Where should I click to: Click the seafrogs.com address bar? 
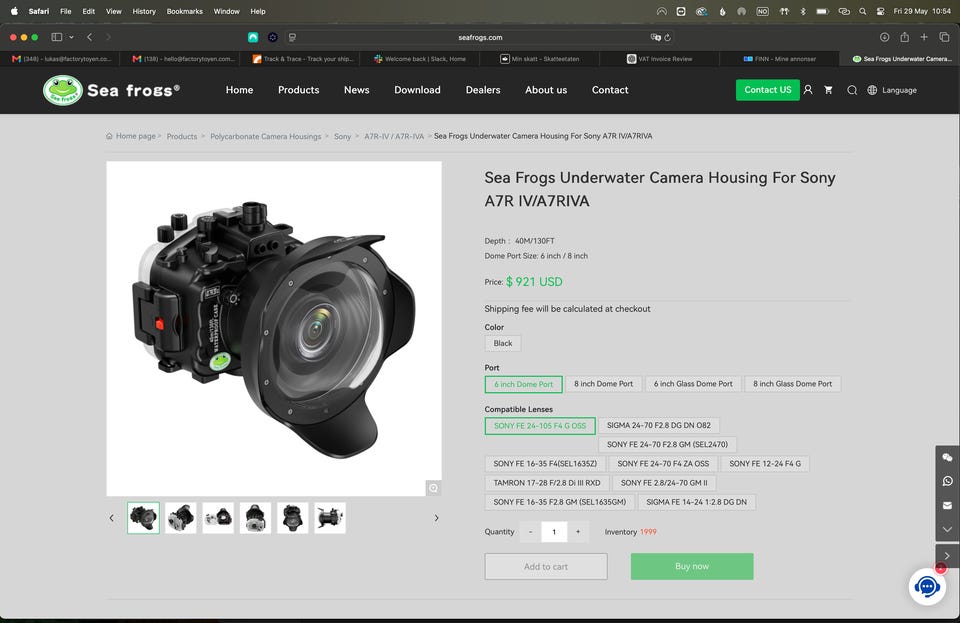tap(480, 37)
